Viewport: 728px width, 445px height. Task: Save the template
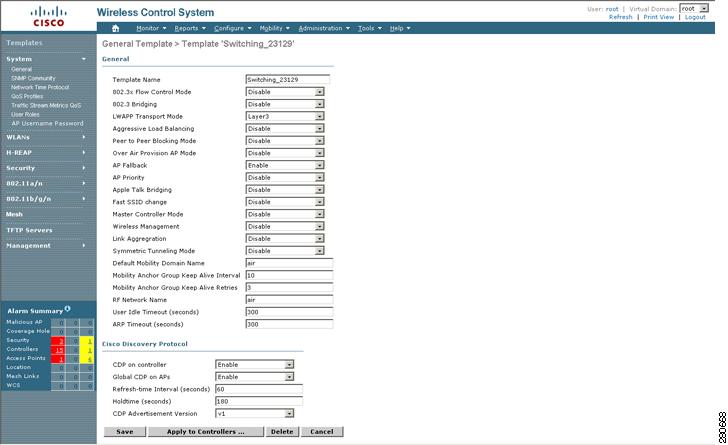[125, 432]
